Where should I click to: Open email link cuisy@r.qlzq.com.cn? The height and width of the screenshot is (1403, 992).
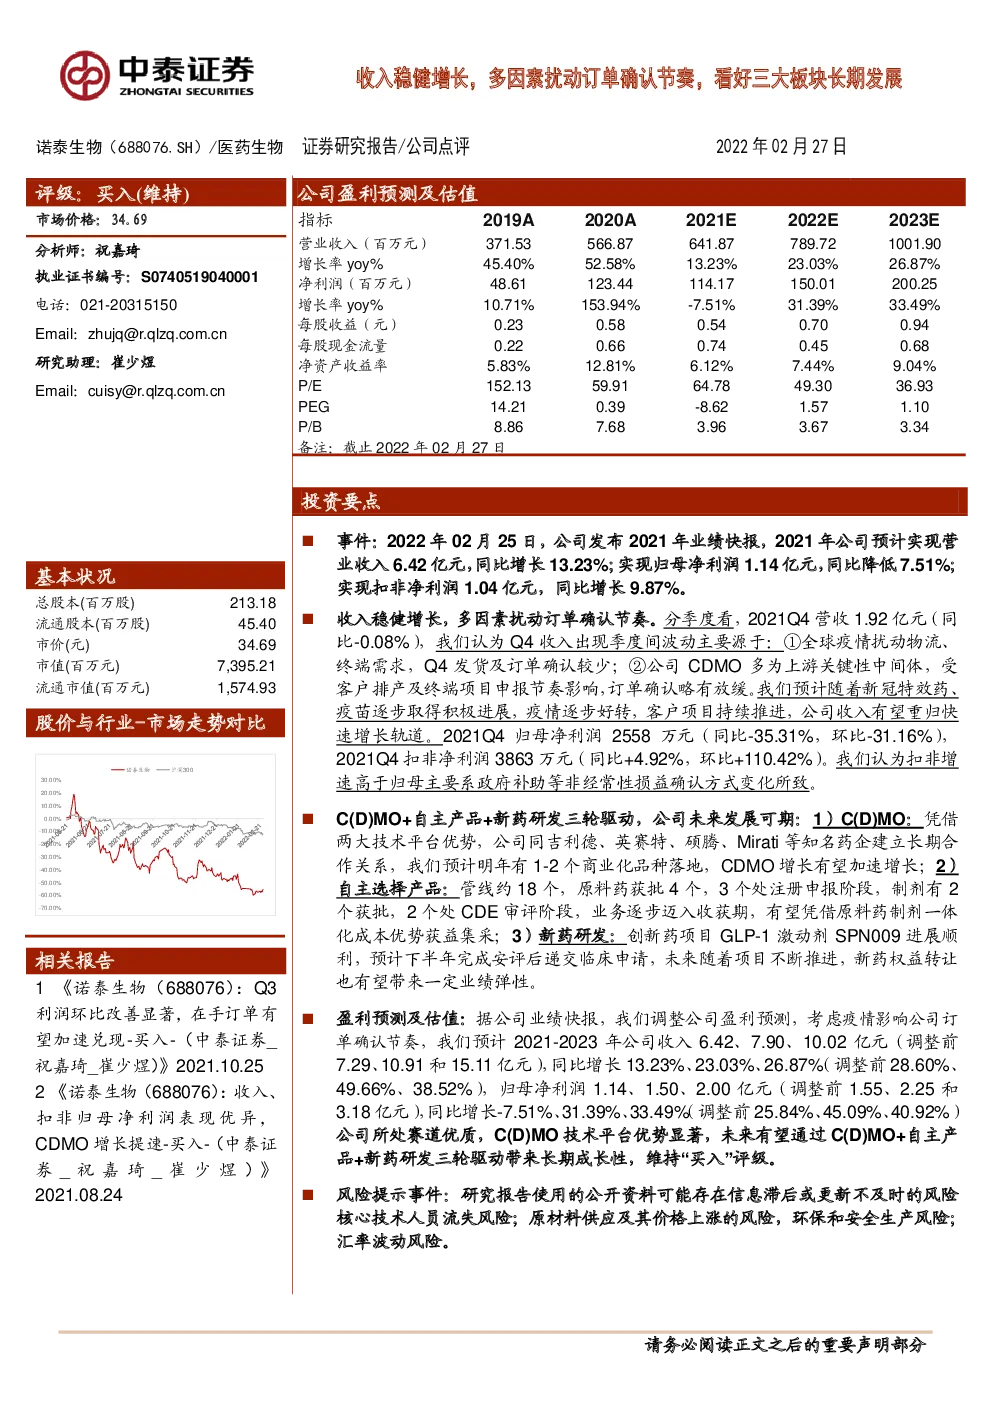click(156, 391)
